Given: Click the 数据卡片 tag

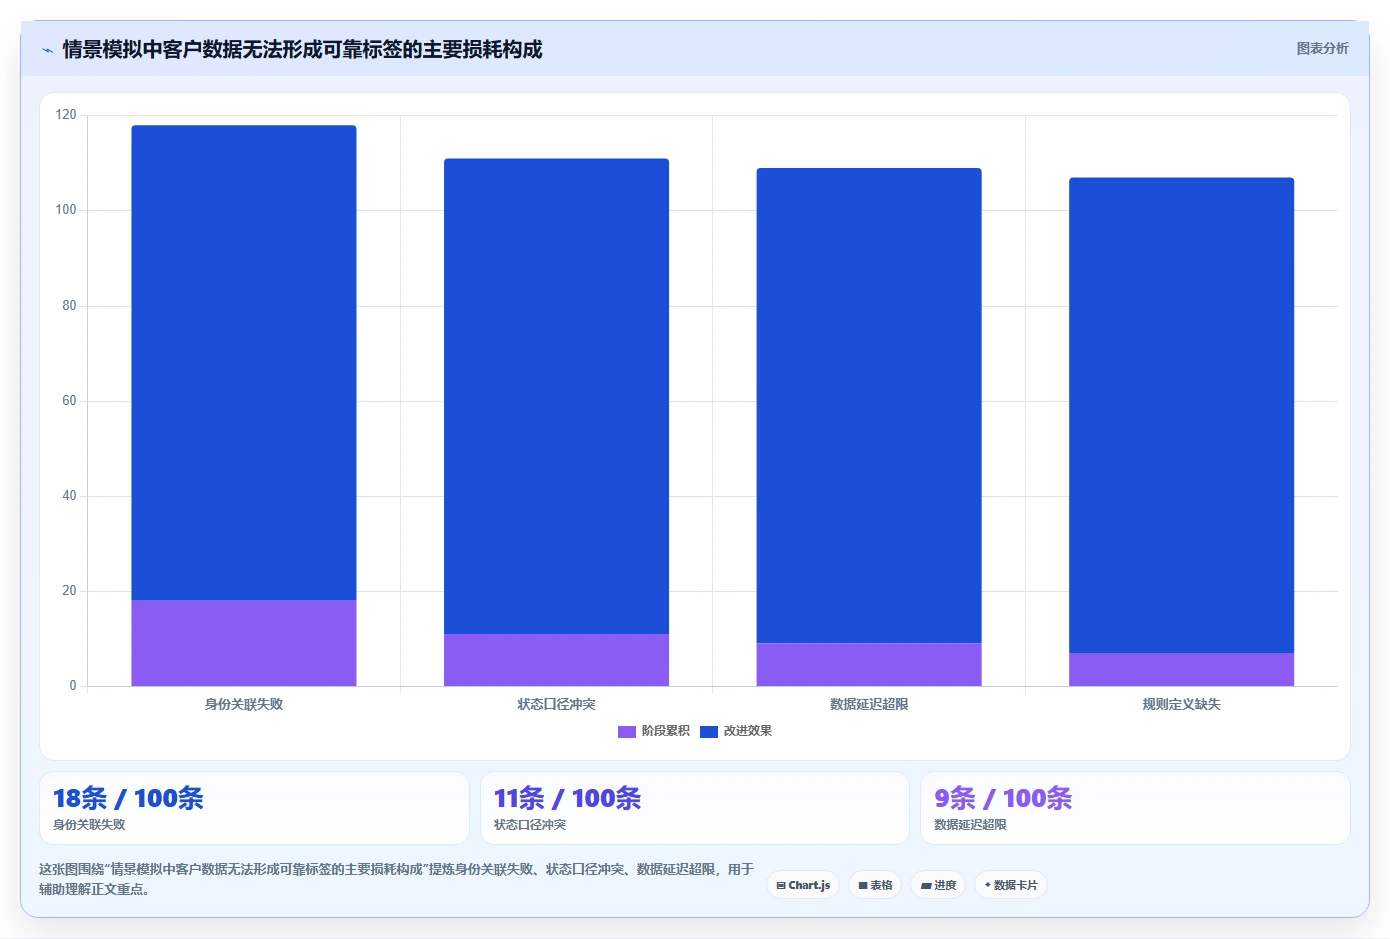Looking at the screenshot, I should pyautogui.click(x=1010, y=885).
